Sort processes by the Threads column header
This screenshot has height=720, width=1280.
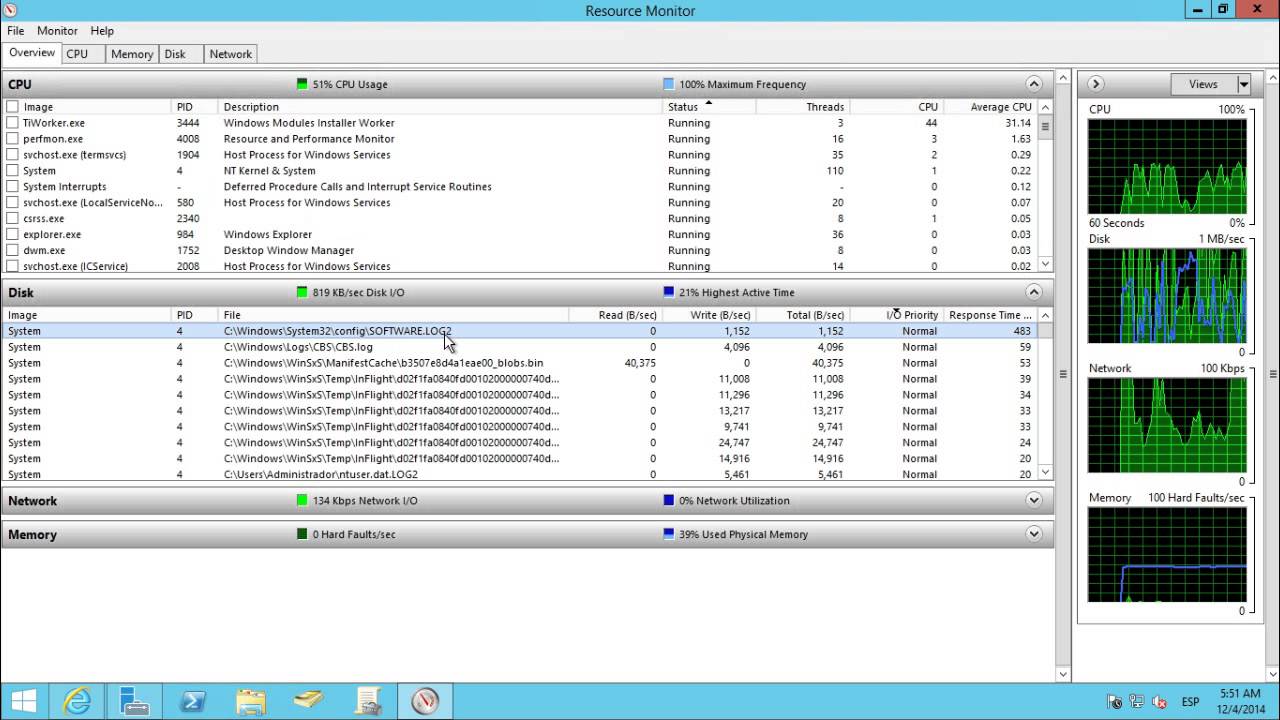point(803,107)
